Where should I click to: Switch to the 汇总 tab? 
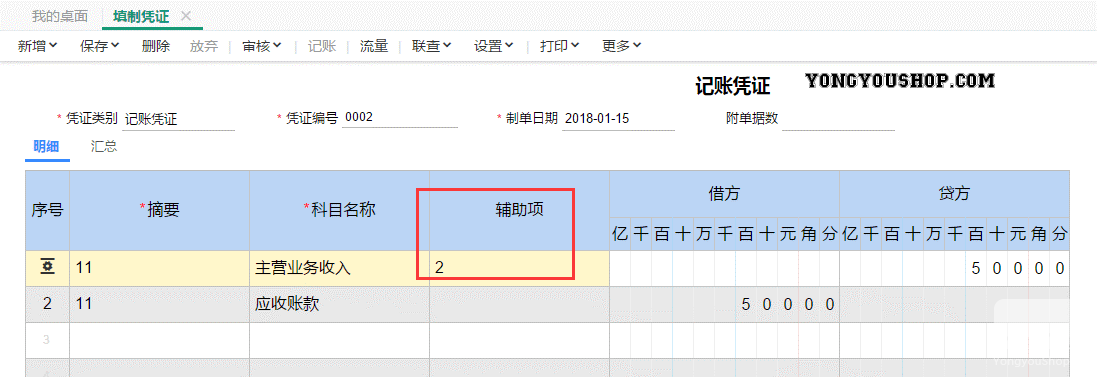click(x=104, y=147)
